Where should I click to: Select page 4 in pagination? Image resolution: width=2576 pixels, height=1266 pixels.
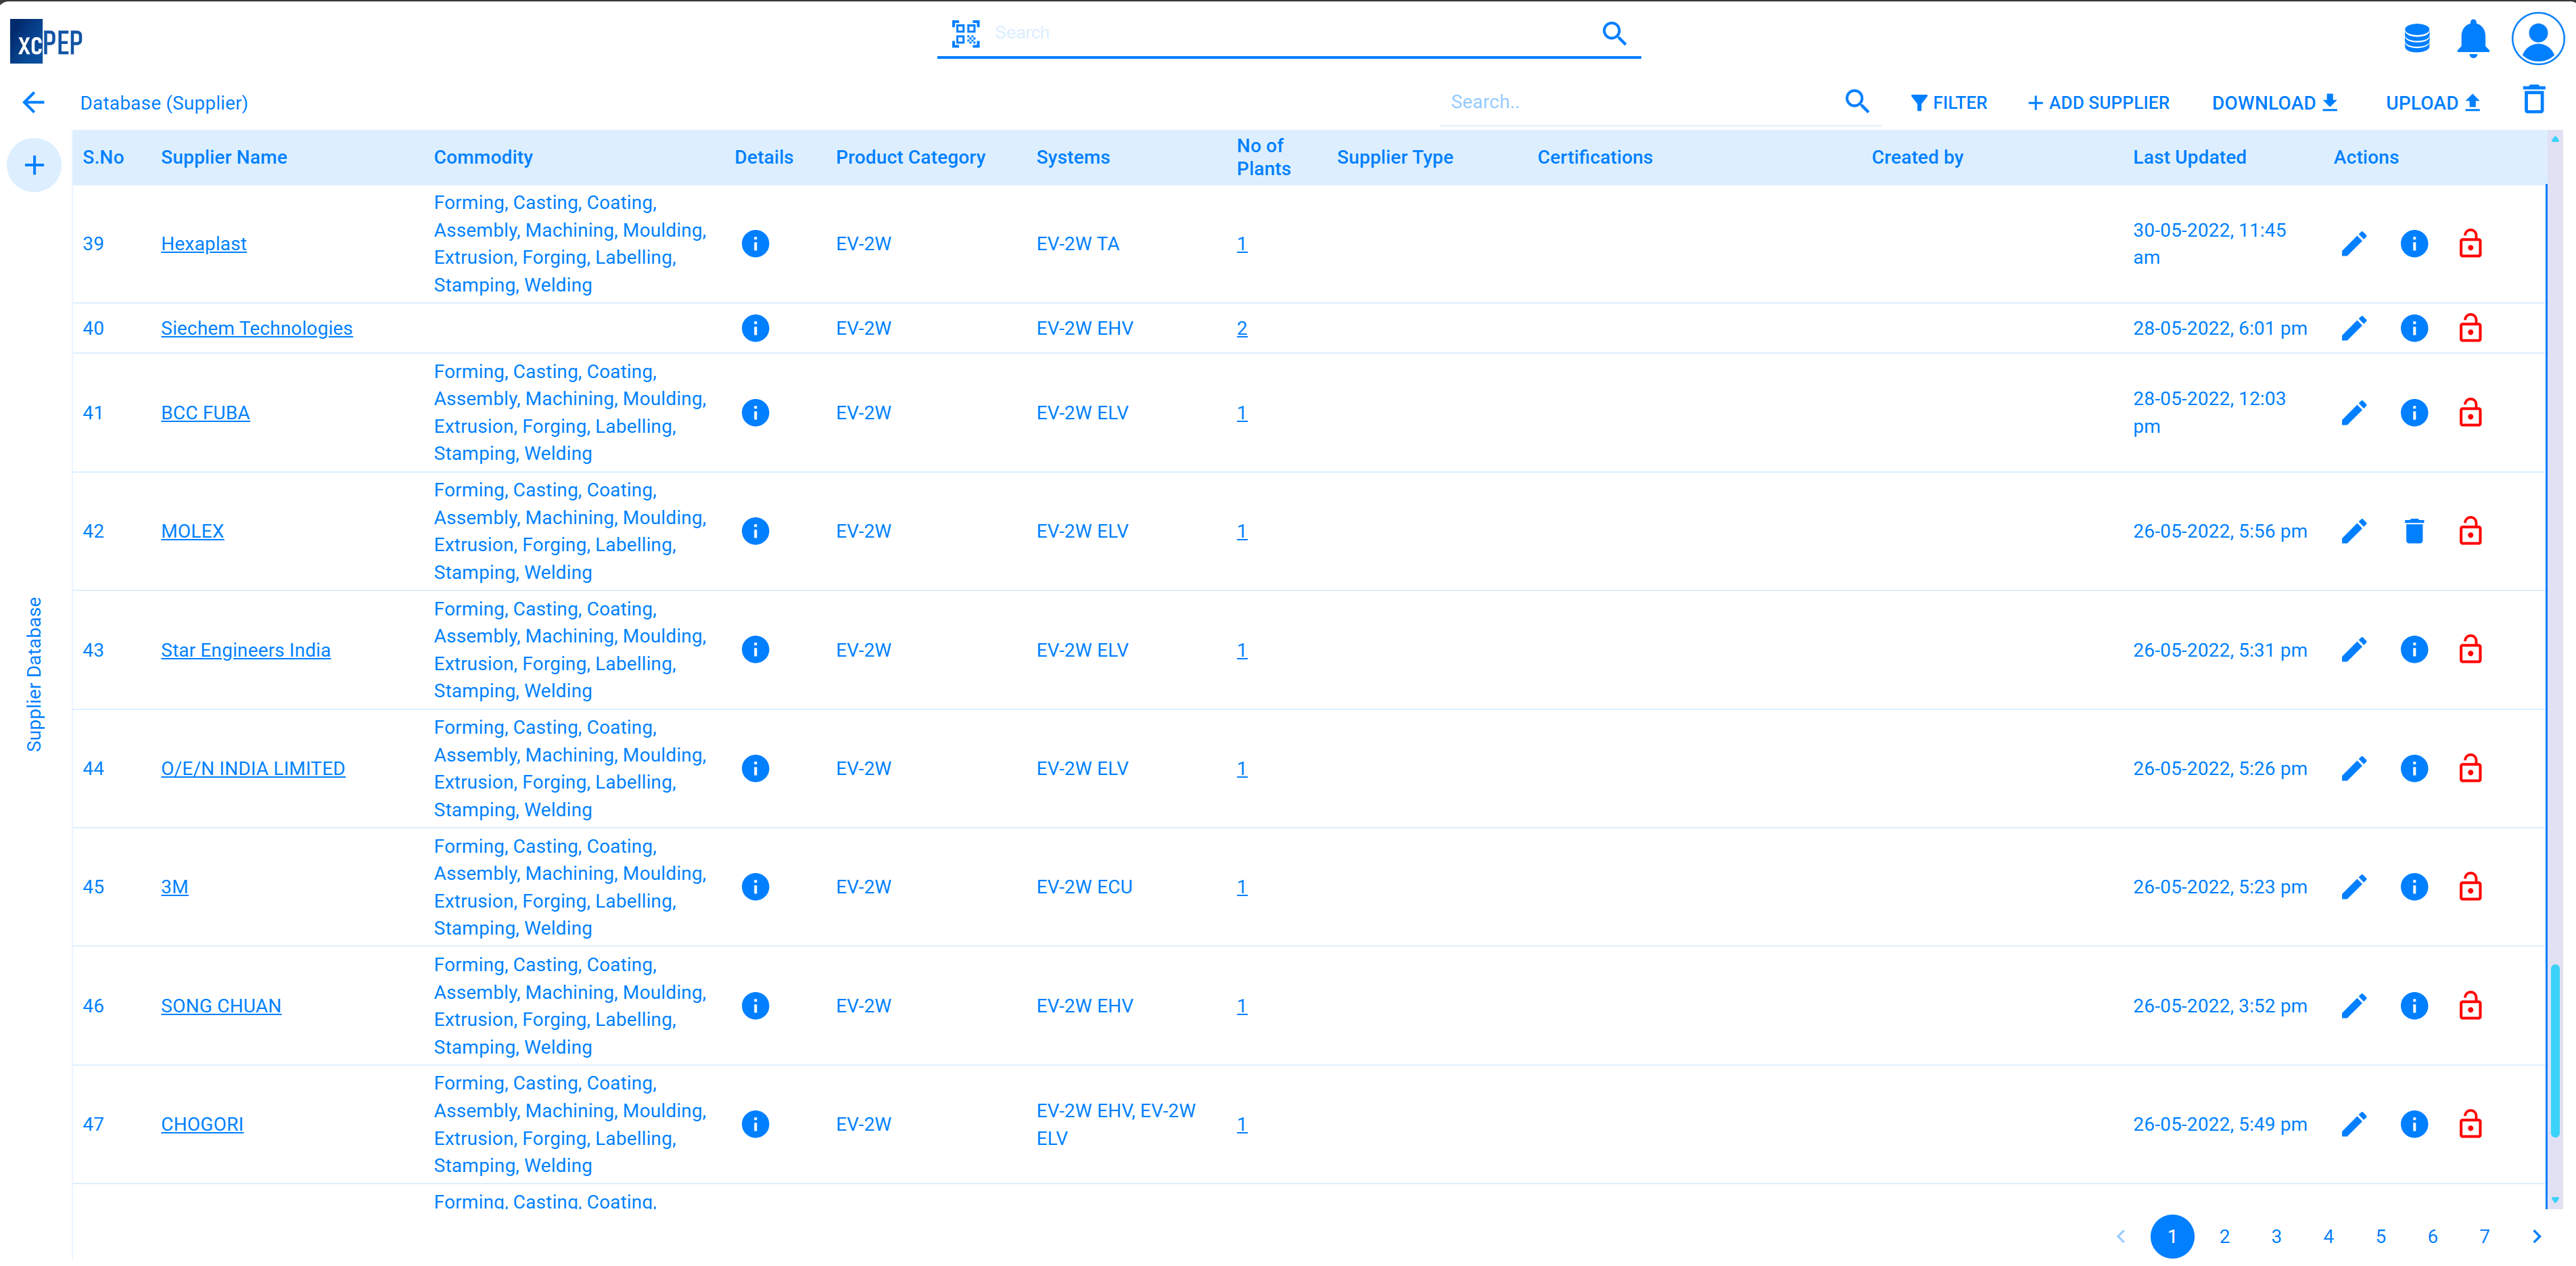click(x=2329, y=1236)
